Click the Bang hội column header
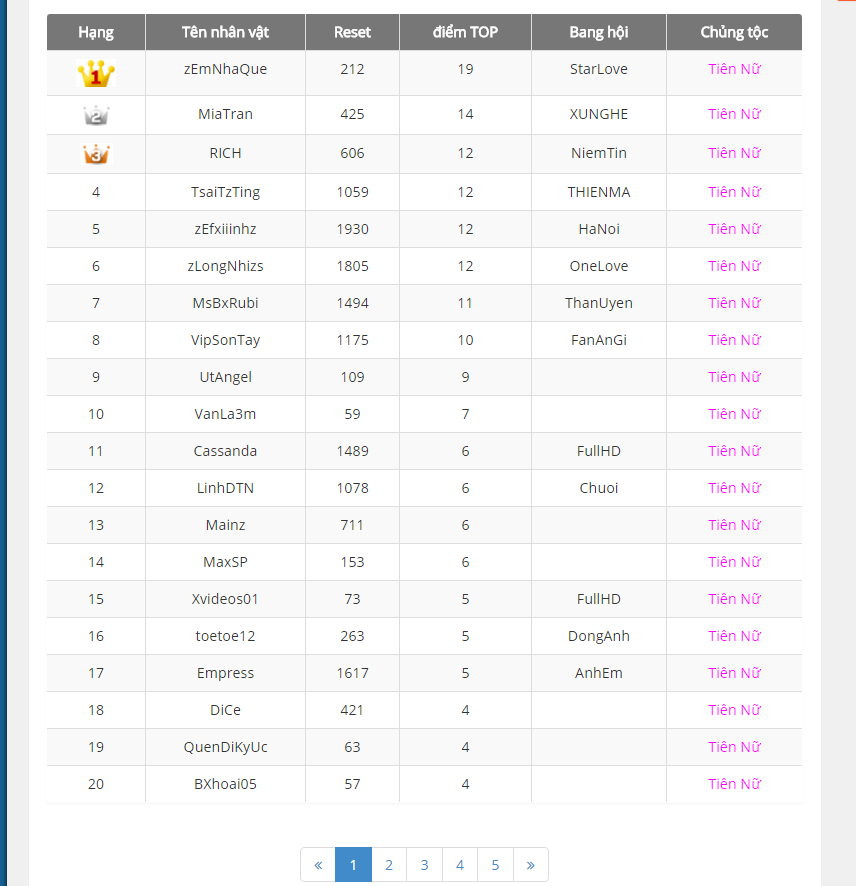 598,32
